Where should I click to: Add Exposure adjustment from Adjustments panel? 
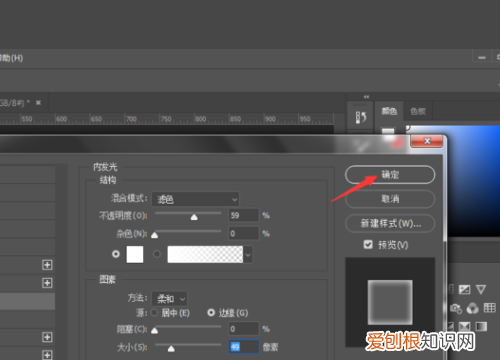[464, 289]
